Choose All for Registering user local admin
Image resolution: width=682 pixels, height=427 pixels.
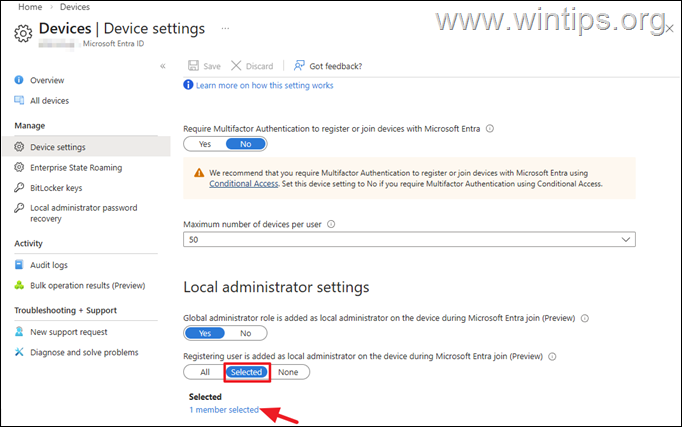205,372
